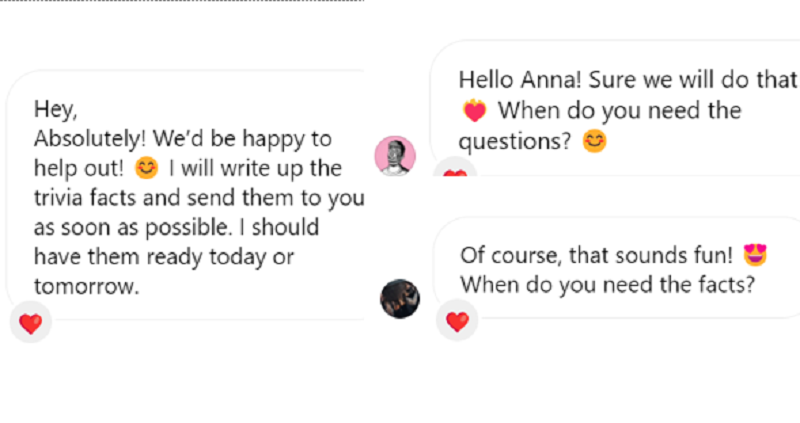Image resolution: width=800 pixels, height=423 pixels.
Task: Click the smiling emoji after 'questions?'
Action: (x=594, y=142)
